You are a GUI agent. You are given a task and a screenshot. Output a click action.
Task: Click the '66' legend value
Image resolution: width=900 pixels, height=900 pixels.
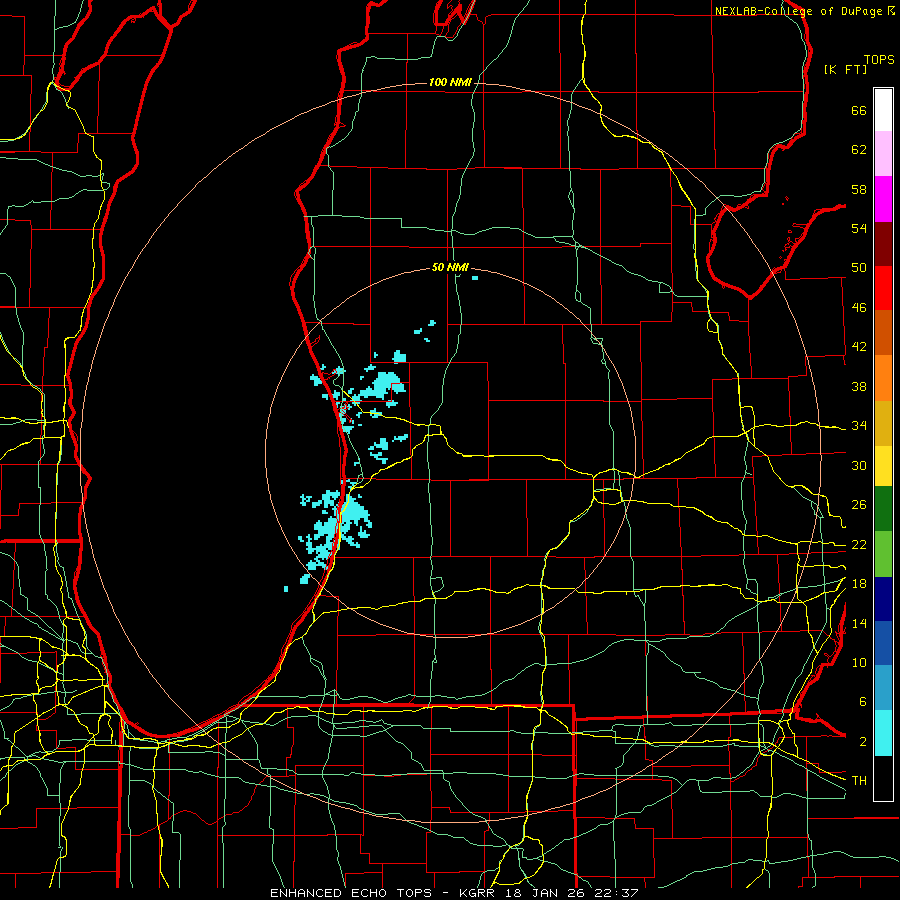[x=859, y=111]
